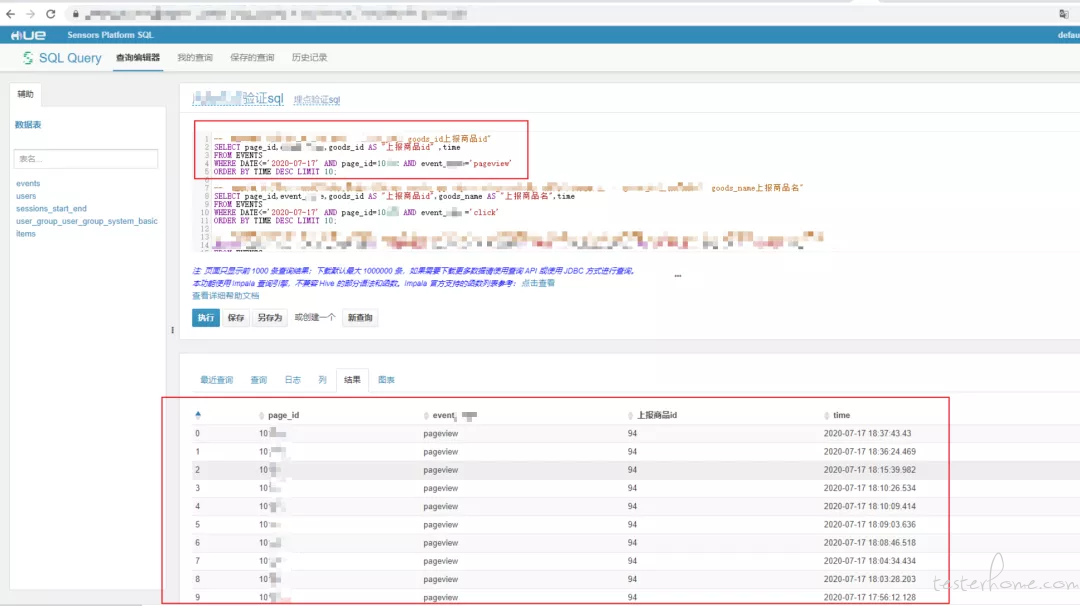Click time value 2020-07-17 18:36:24.469
This screenshot has height=606, width=1080.
pos(869,452)
